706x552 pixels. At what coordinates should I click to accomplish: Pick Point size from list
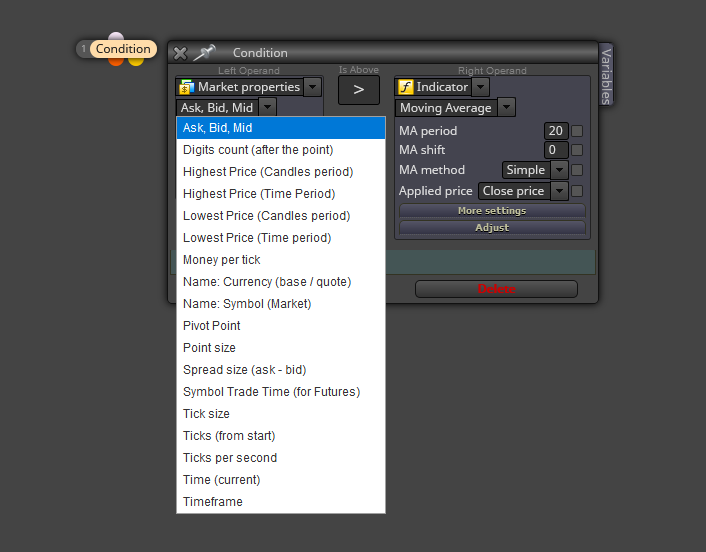tap(281, 348)
